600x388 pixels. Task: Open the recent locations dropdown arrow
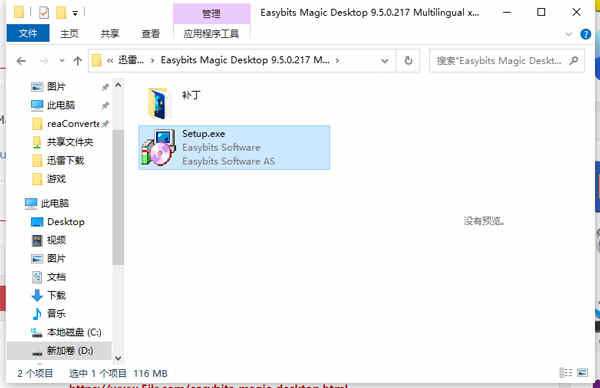(x=62, y=60)
